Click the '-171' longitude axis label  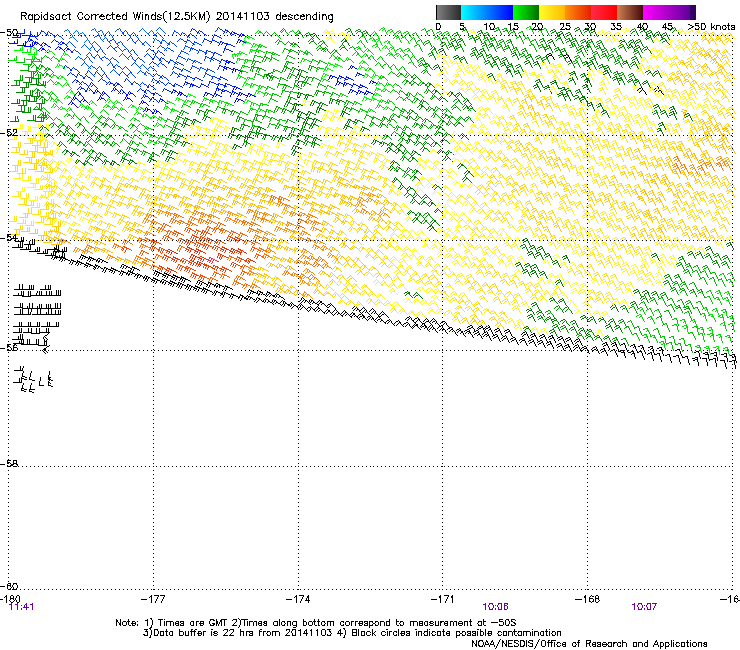tap(443, 599)
